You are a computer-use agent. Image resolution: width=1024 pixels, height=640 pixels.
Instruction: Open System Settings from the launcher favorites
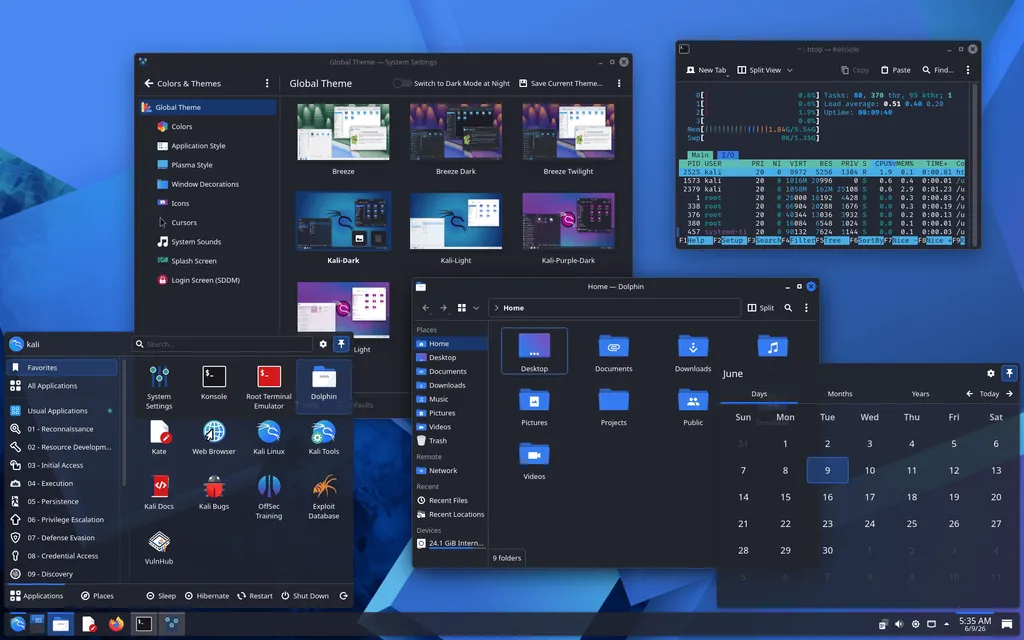(x=159, y=387)
